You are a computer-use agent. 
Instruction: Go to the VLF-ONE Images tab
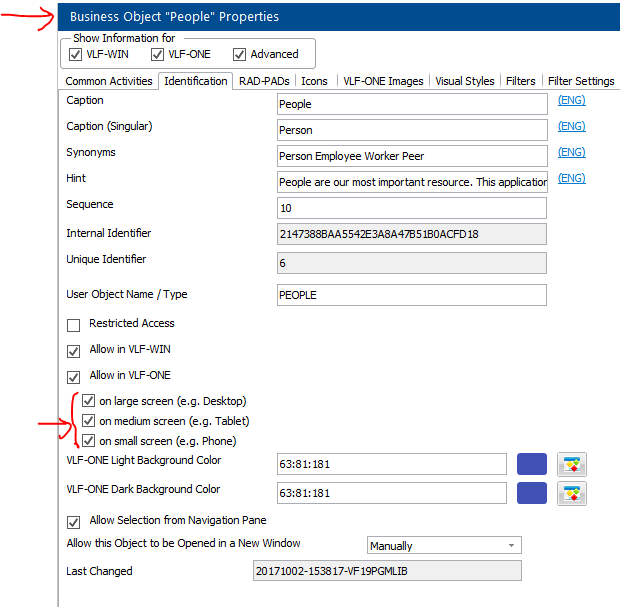(x=383, y=81)
